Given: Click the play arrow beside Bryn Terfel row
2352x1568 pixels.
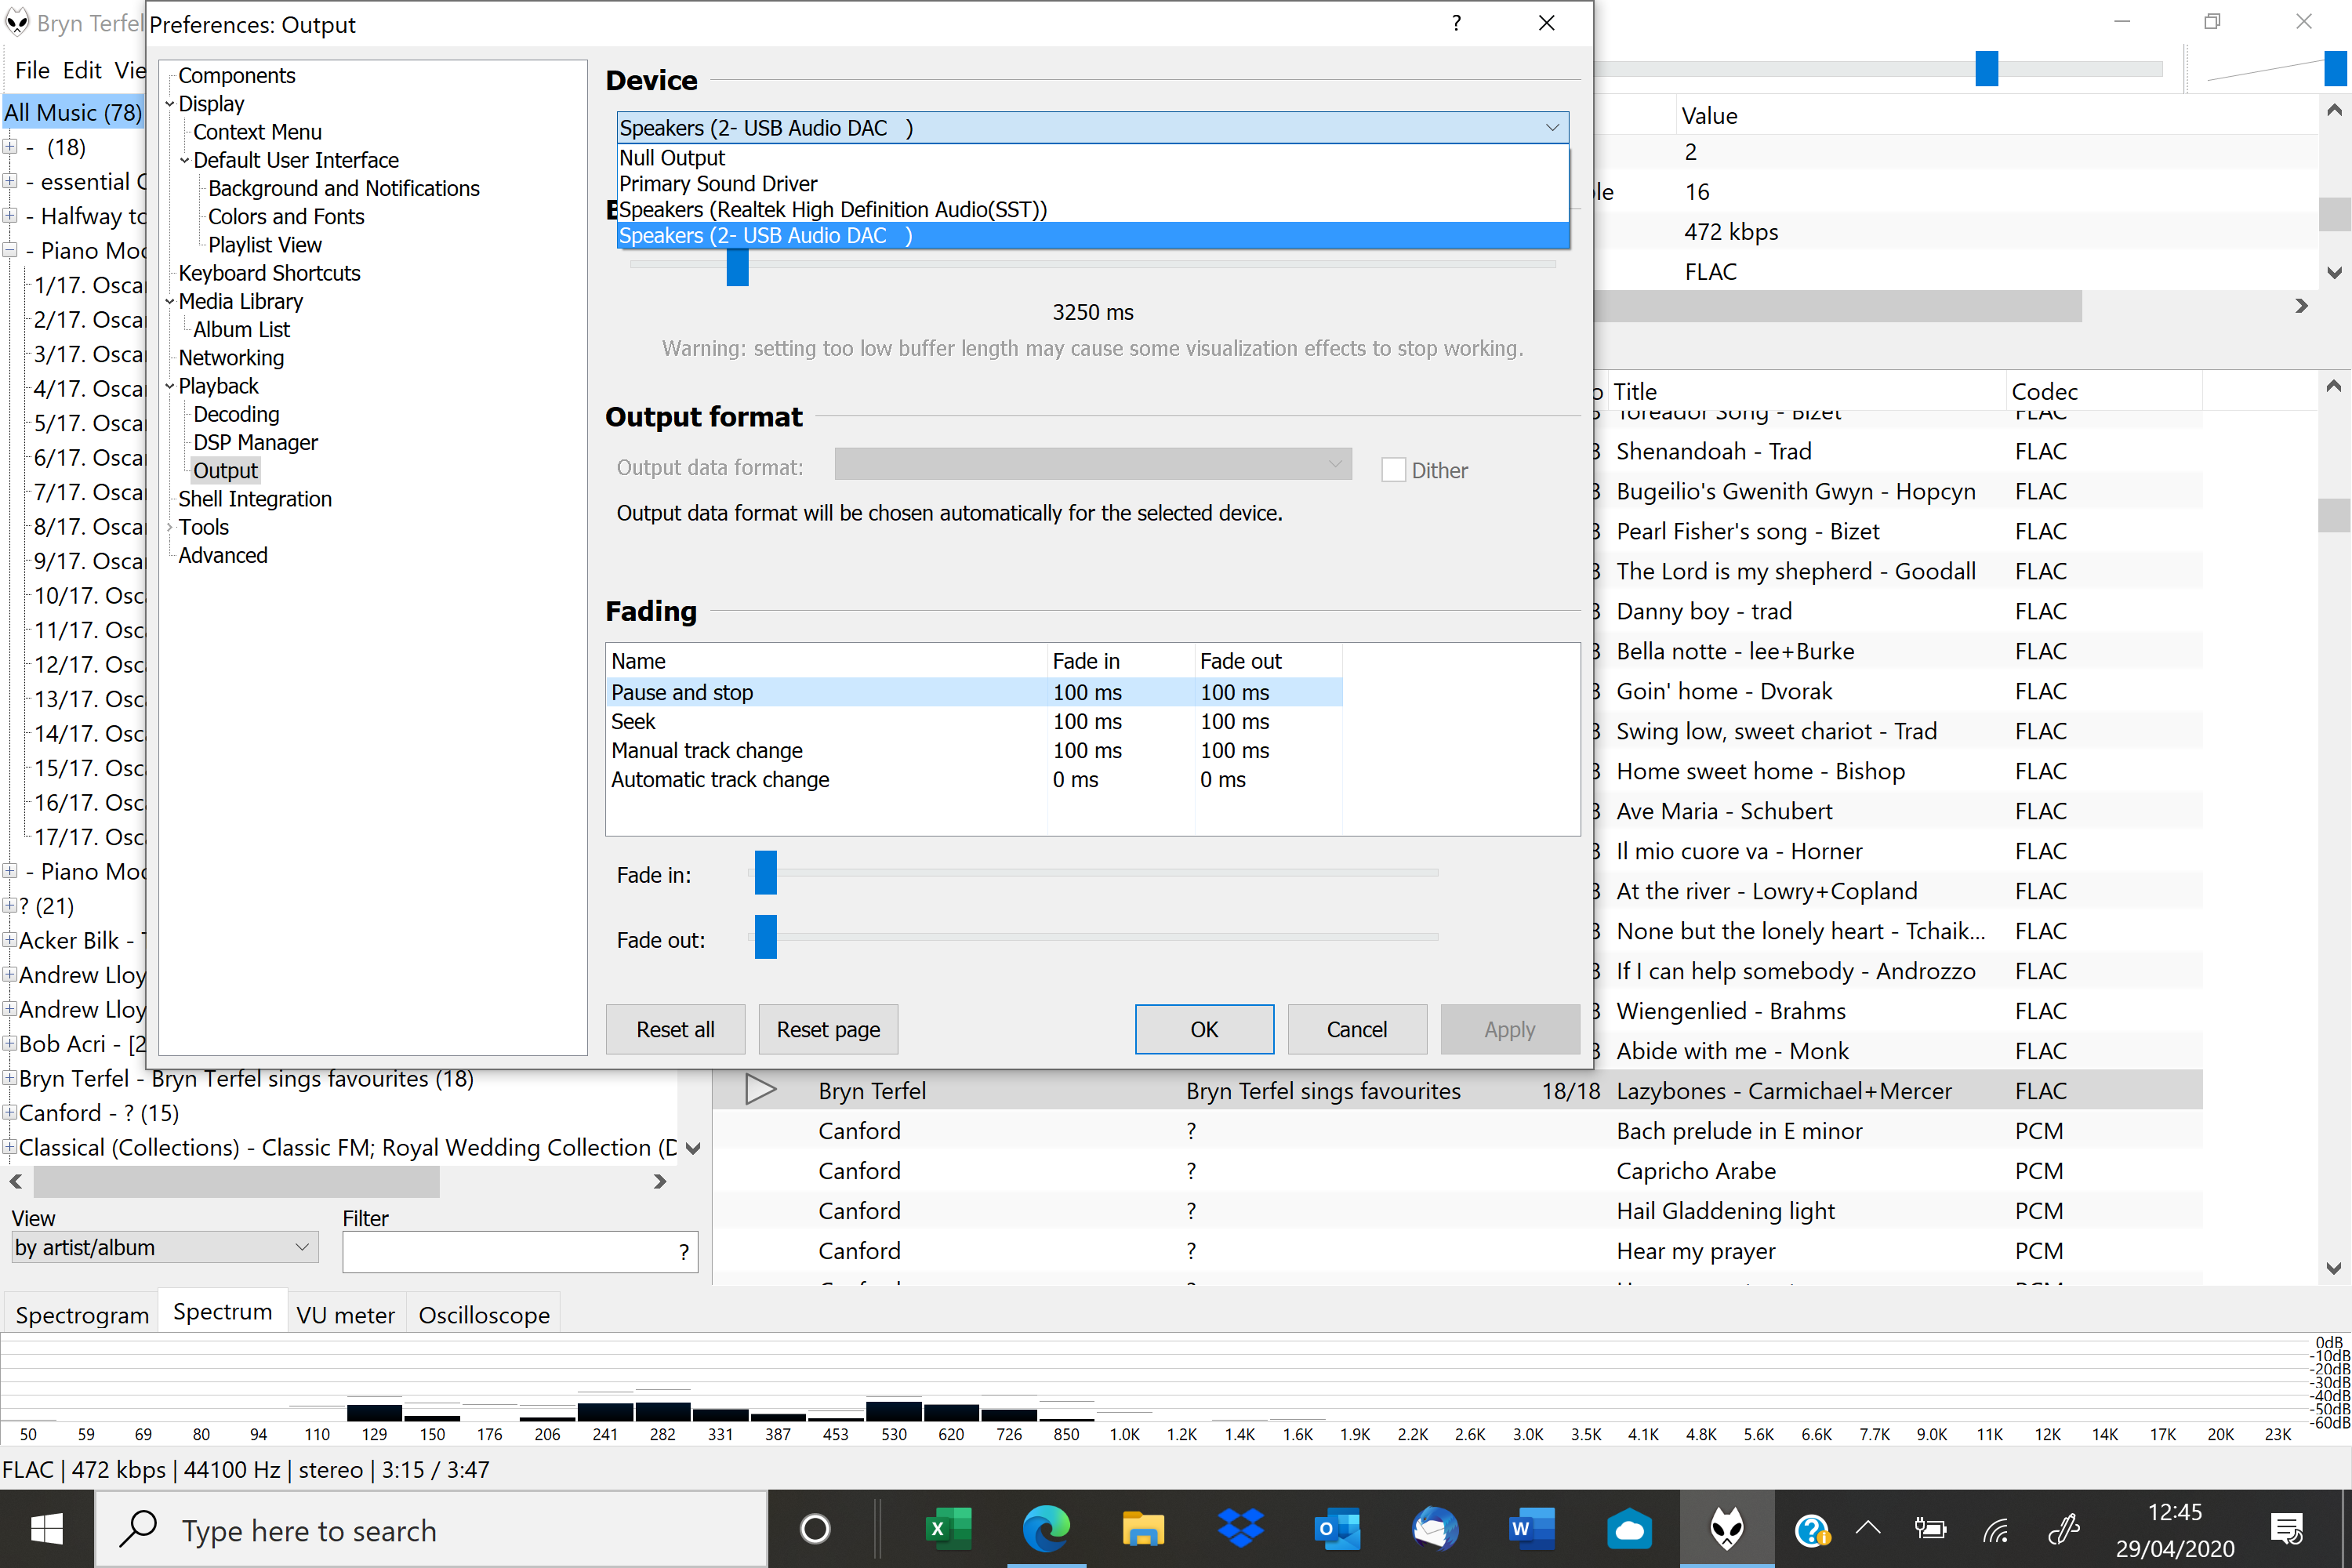Looking at the screenshot, I should pyautogui.click(x=760, y=1090).
